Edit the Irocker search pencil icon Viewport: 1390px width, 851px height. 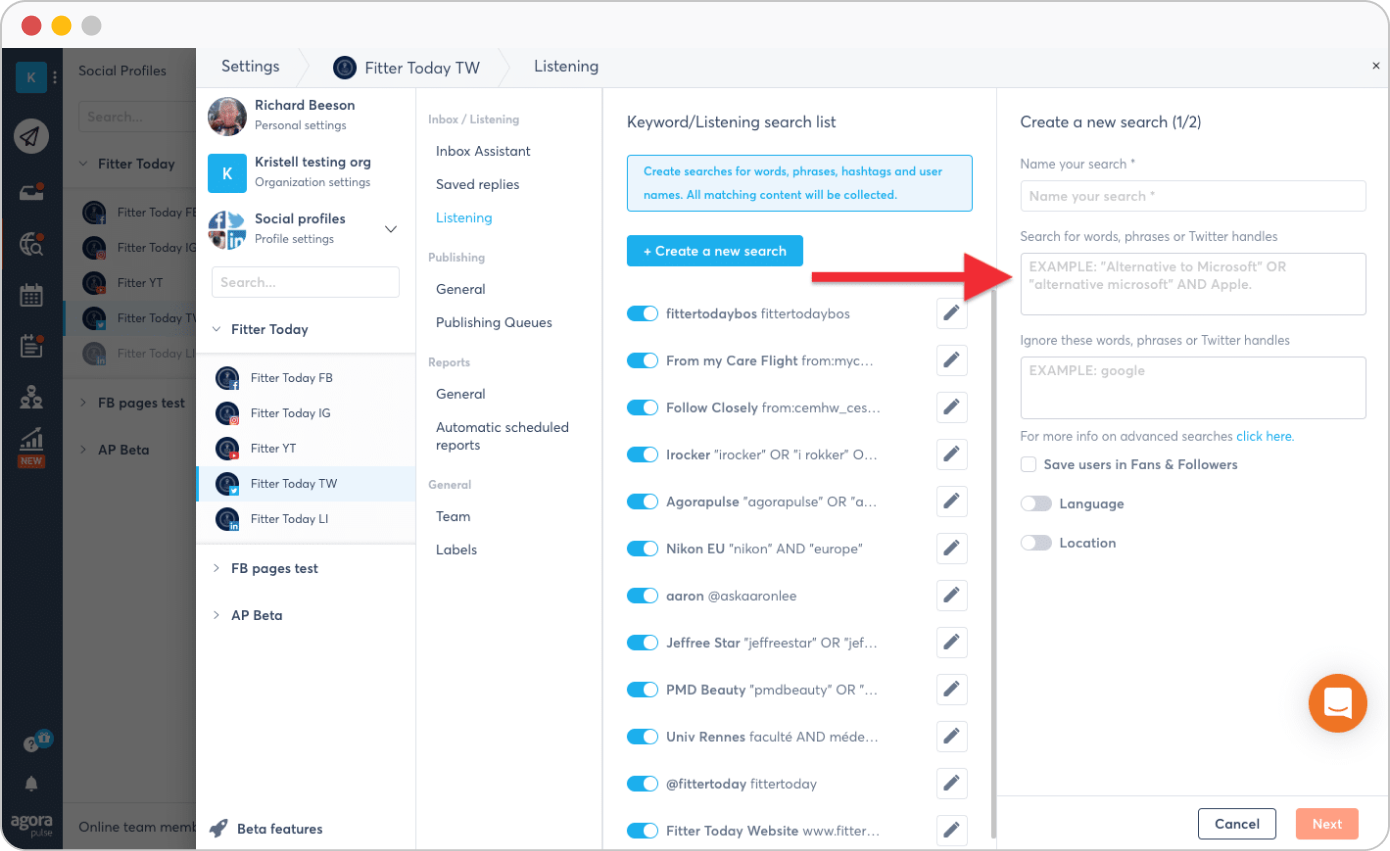point(952,455)
